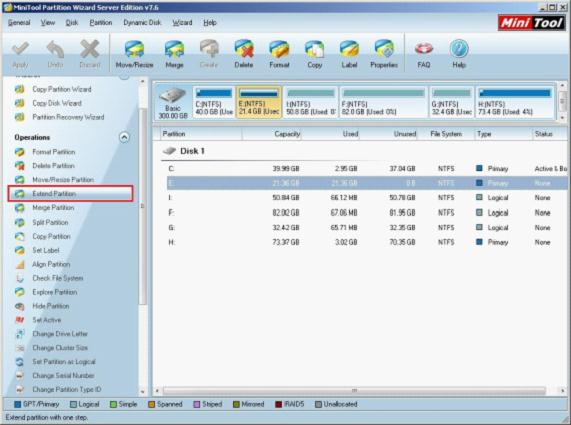The height and width of the screenshot is (425, 571).
Task: Open the General menu
Action: click(x=19, y=23)
